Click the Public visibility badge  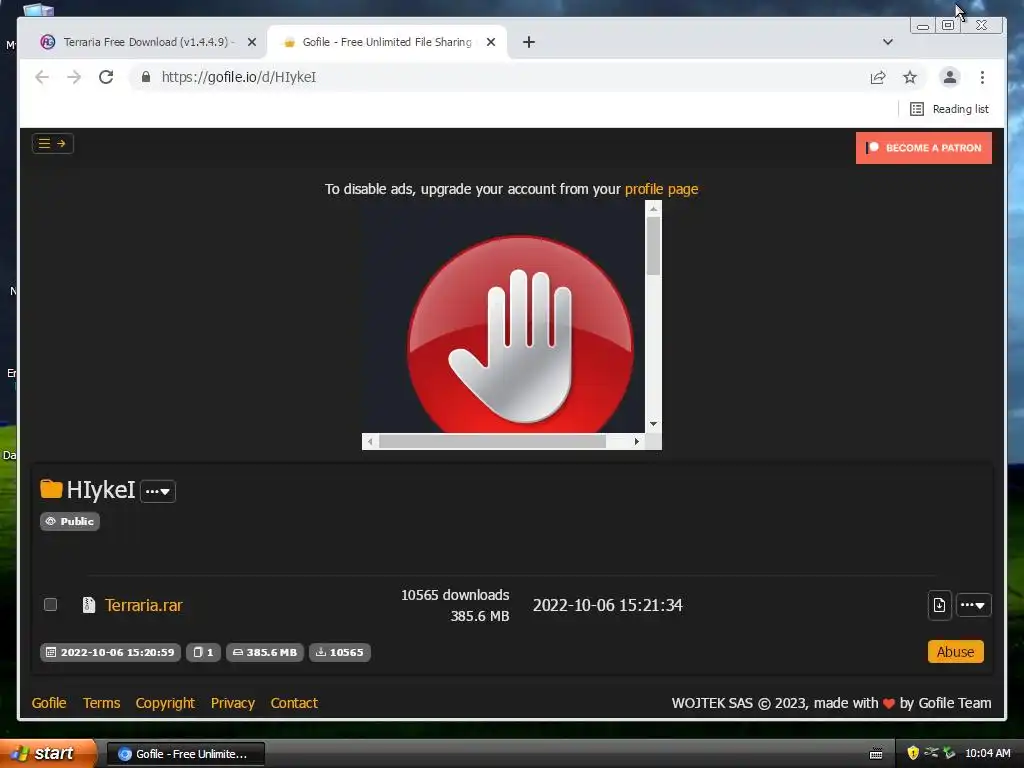tap(70, 521)
